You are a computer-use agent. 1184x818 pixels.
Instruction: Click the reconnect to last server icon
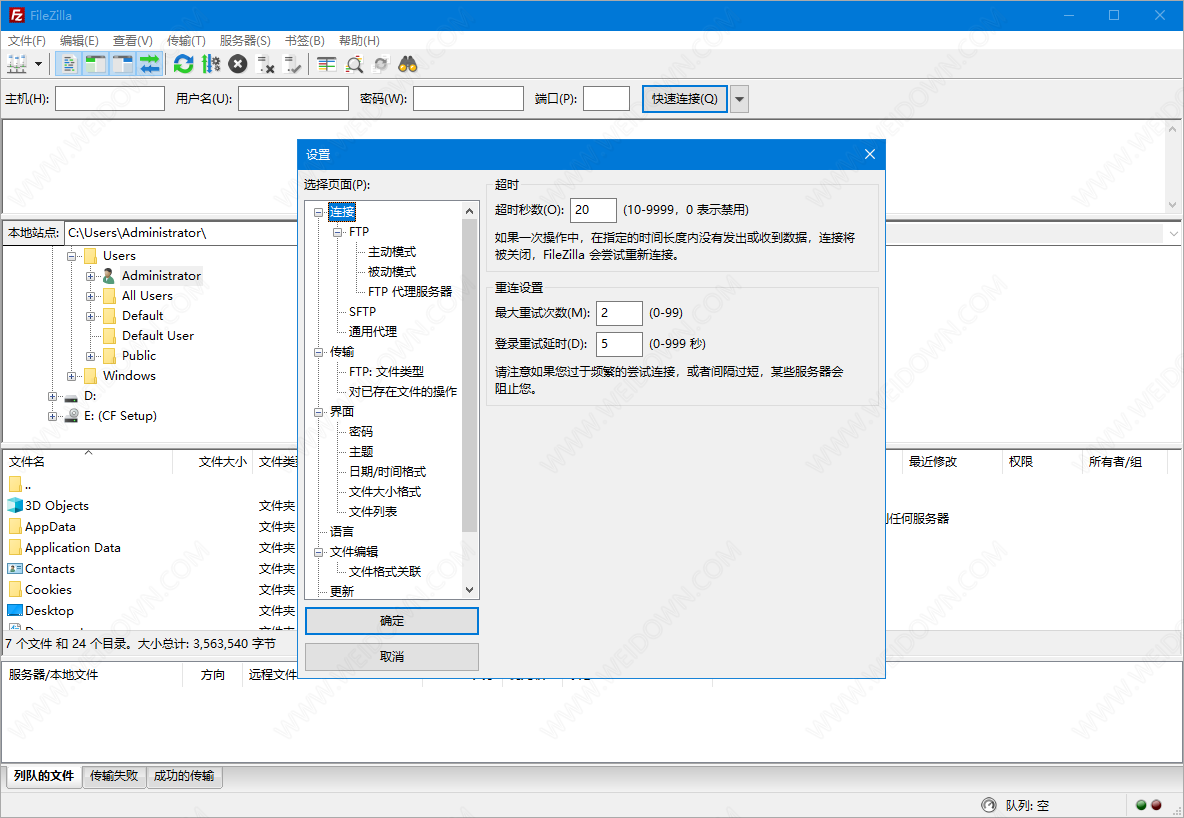tap(292, 64)
